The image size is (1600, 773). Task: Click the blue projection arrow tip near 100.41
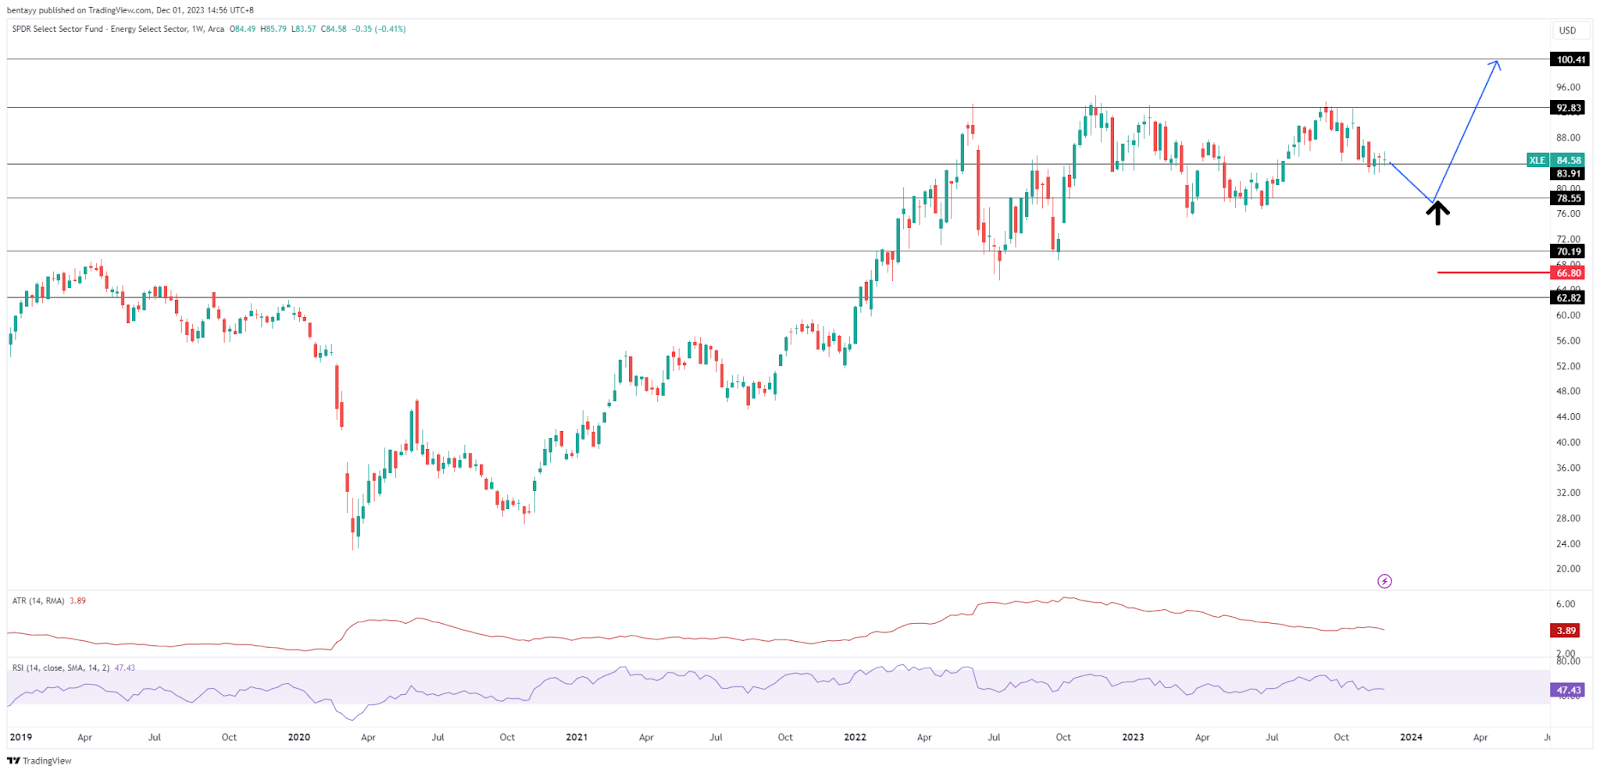point(1496,64)
